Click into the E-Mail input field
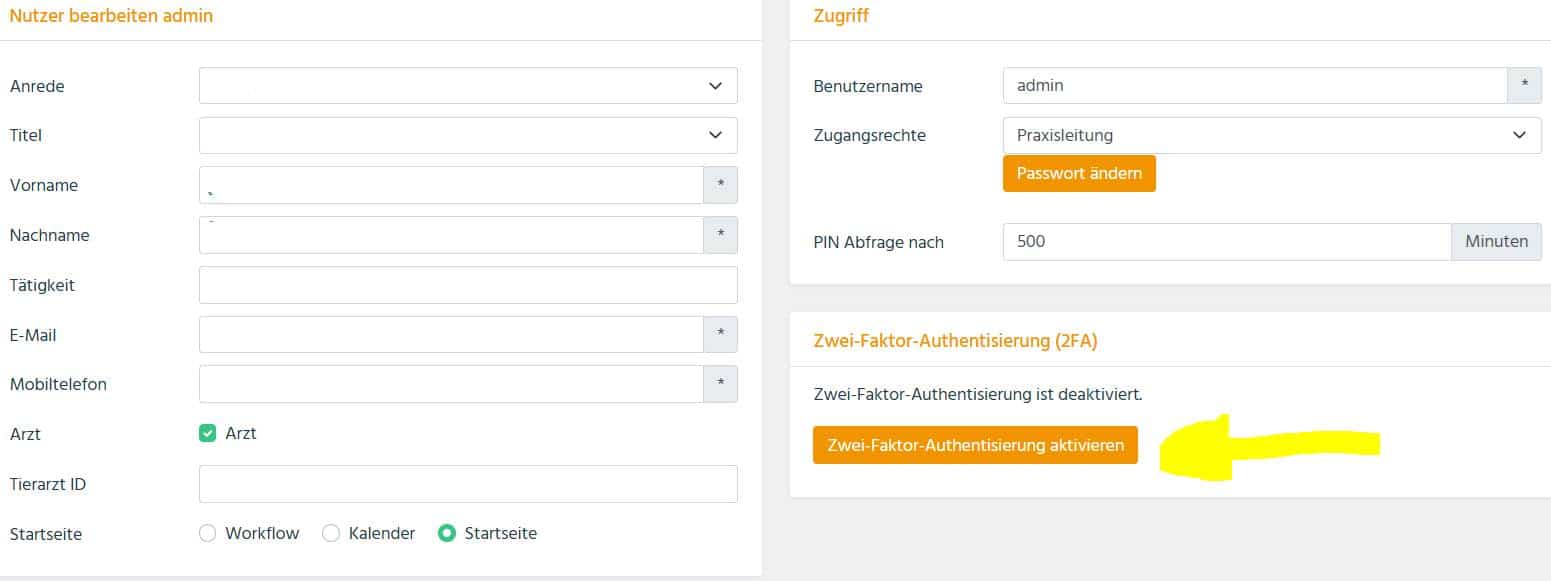1551x581 pixels. tap(451, 335)
